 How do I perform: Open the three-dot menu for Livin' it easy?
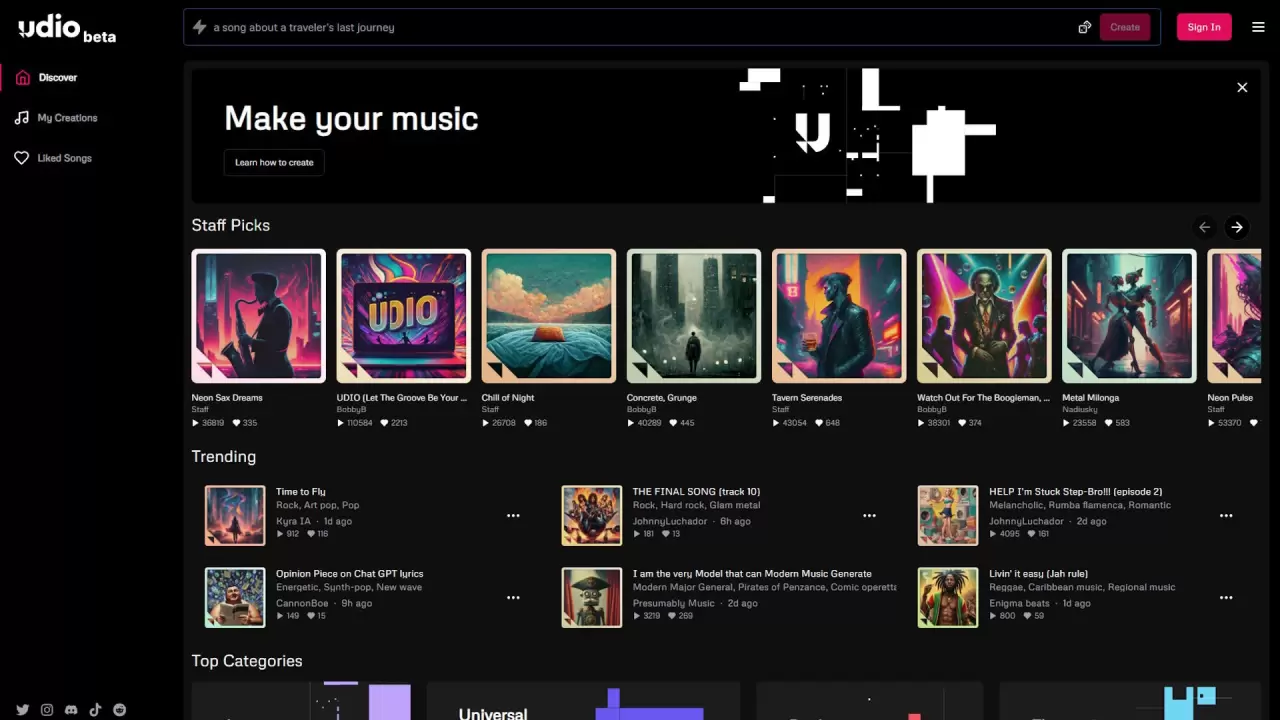(x=1226, y=598)
